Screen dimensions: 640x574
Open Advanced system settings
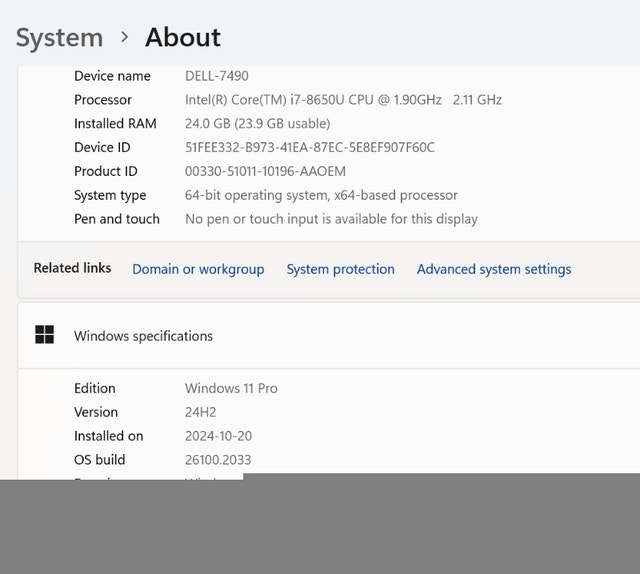tap(494, 269)
